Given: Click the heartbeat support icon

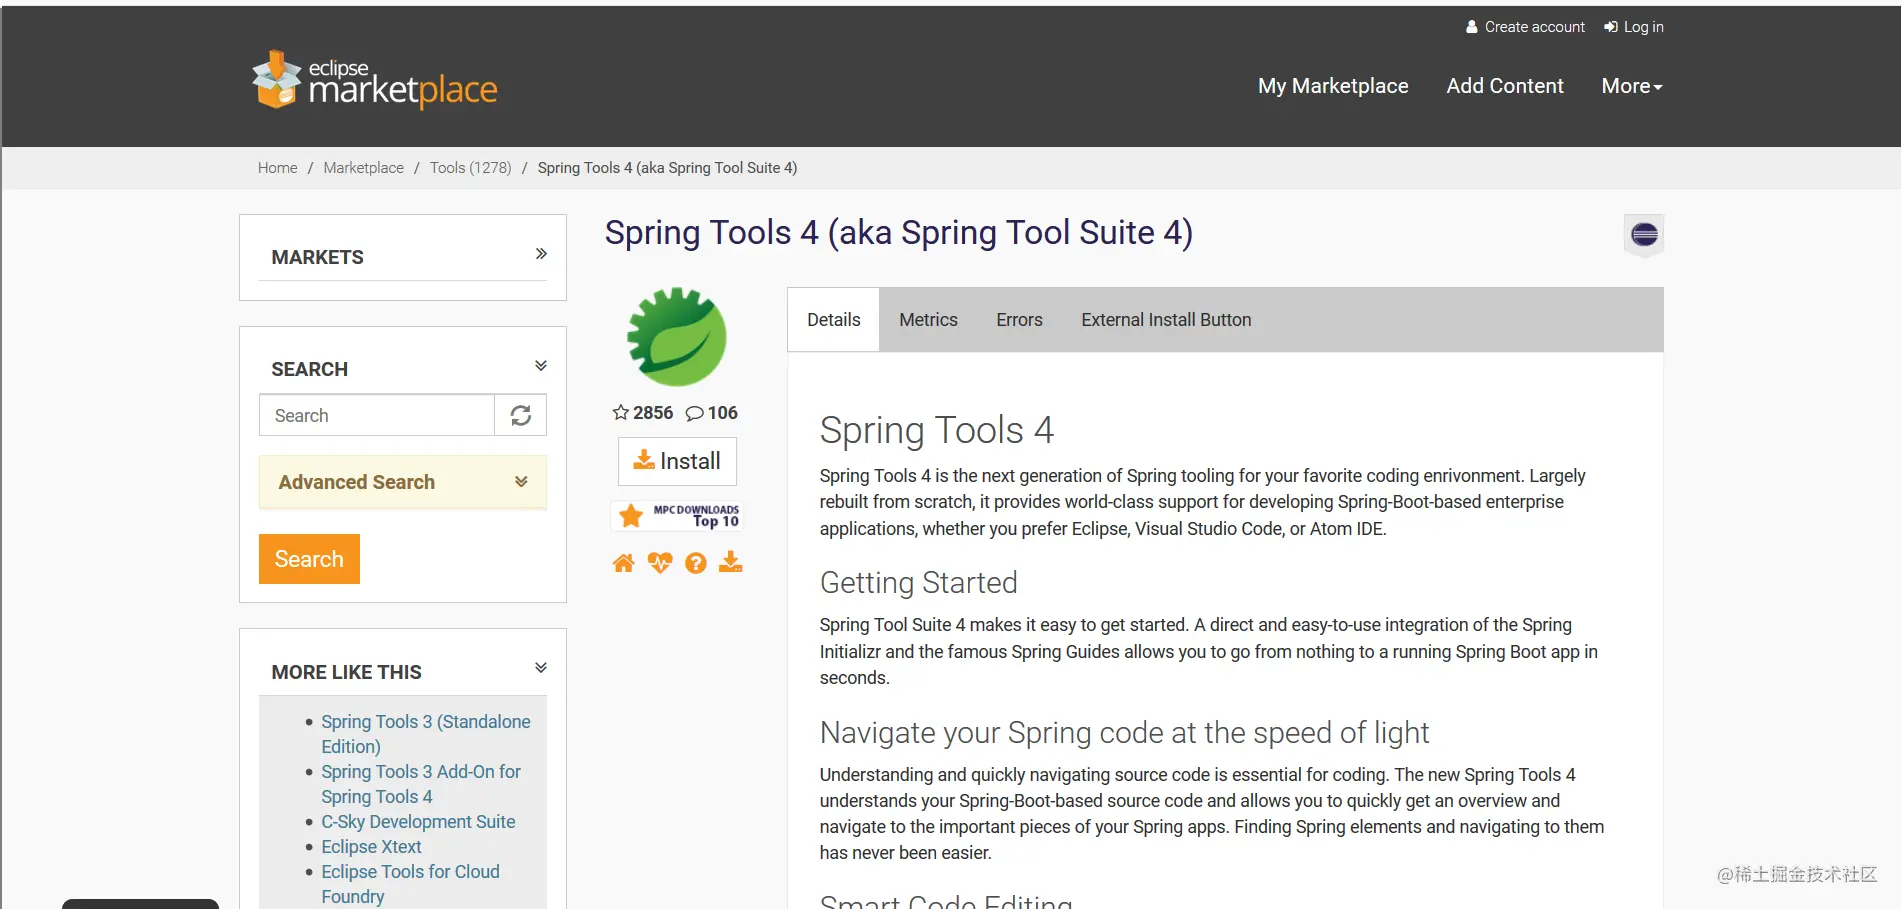Looking at the screenshot, I should 660,563.
